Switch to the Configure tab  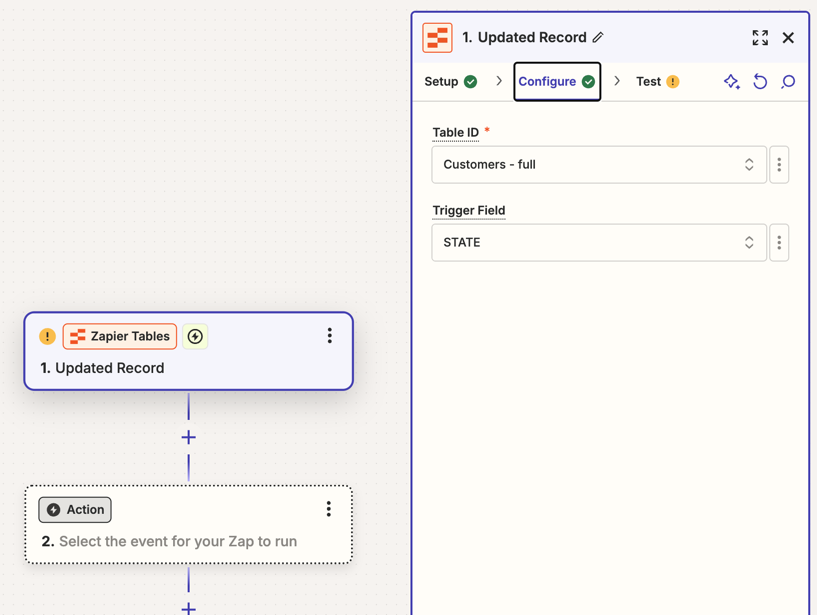pyautogui.click(x=557, y=82)
